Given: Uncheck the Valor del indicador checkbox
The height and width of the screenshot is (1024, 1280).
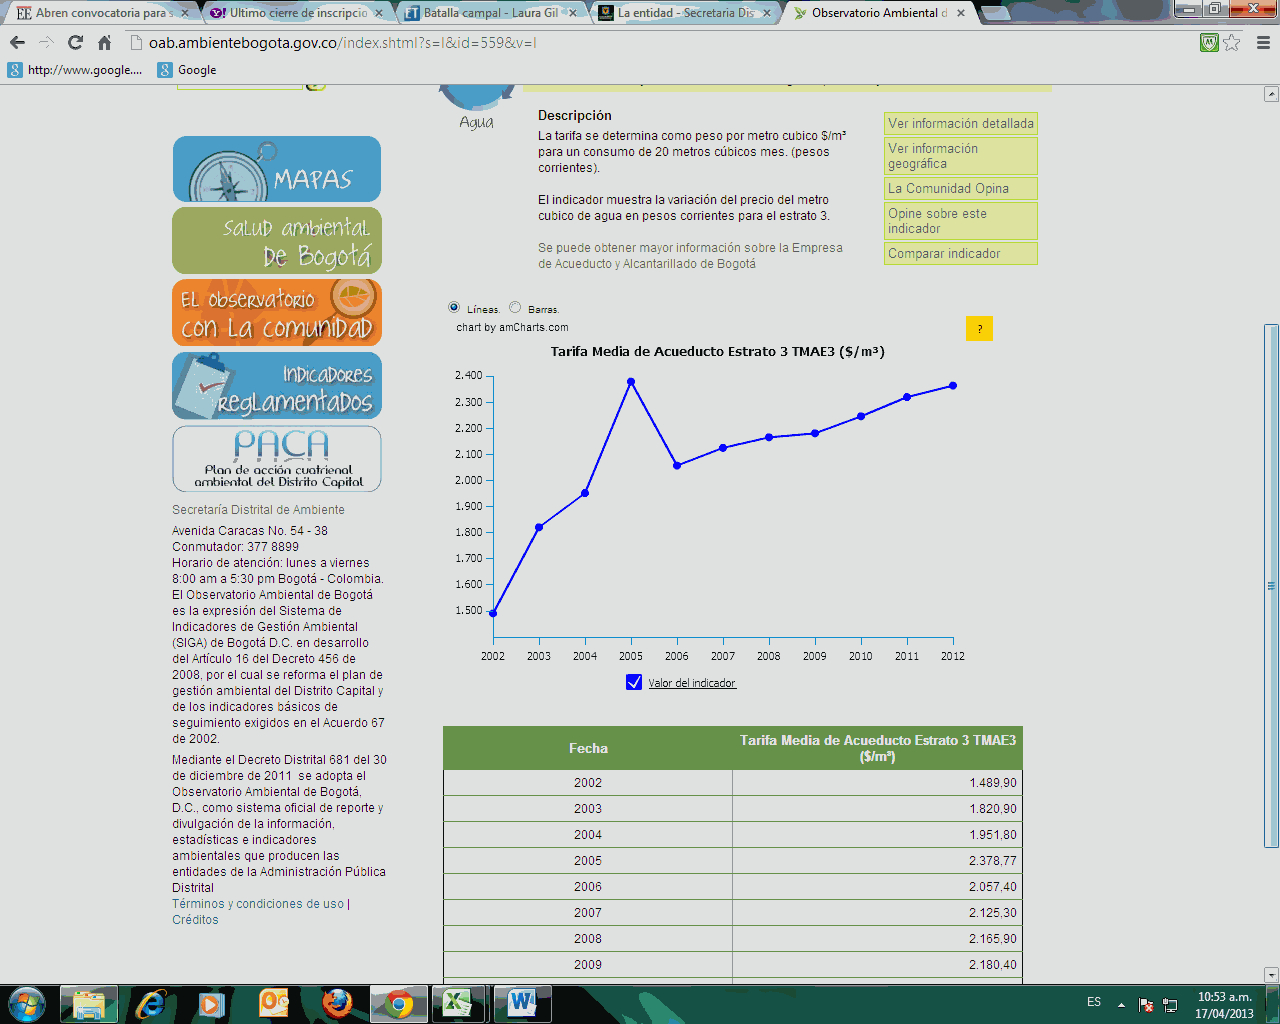Looking at the screenshot, I should (x=634, y=682).
